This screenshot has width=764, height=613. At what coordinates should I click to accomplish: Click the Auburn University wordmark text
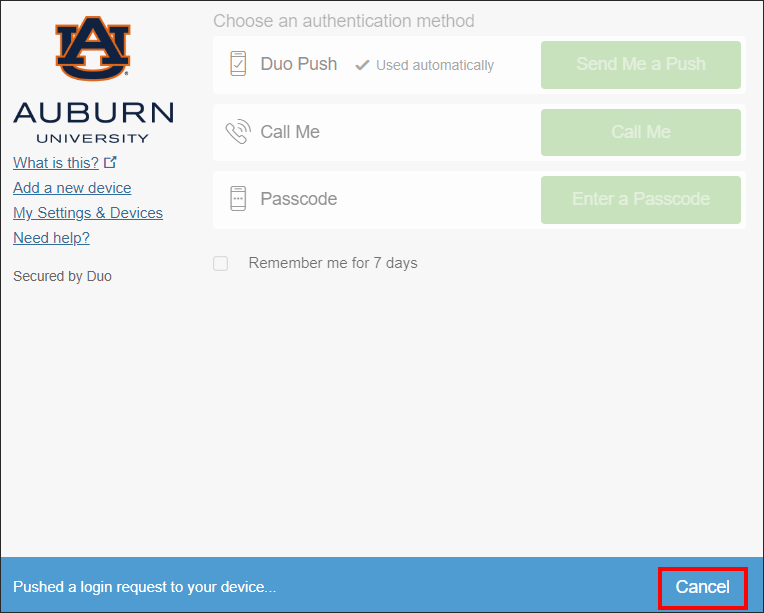pos(93,121)
